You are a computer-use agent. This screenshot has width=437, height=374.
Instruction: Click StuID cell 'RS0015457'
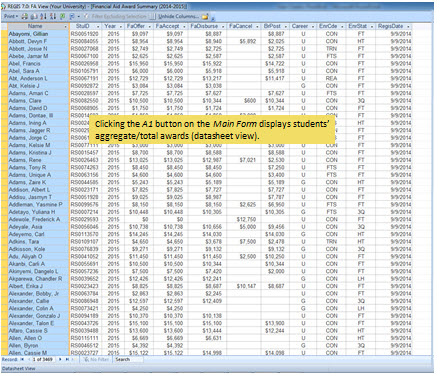[x=85, y=153]
